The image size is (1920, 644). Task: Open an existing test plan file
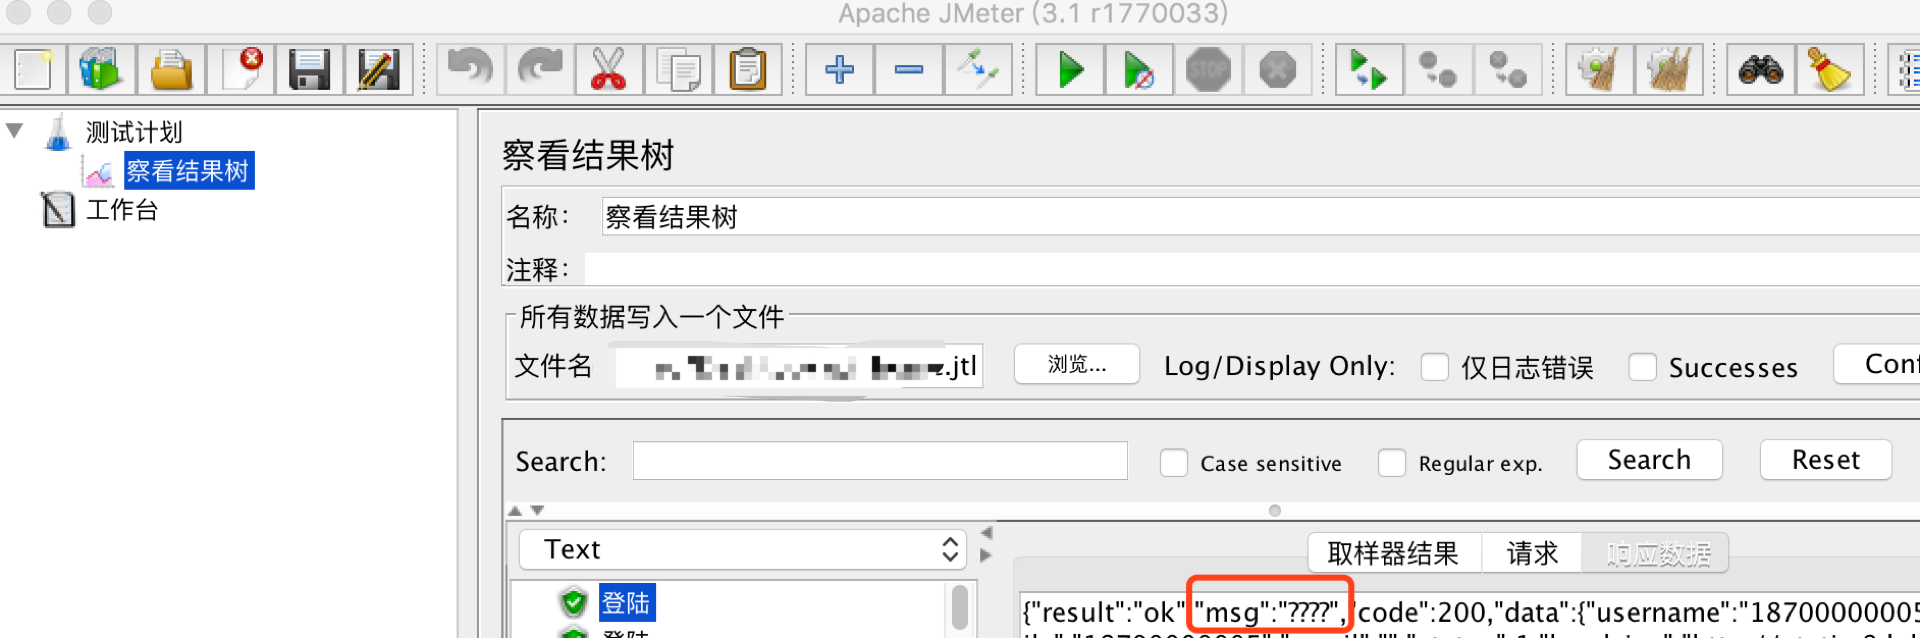coord(171,70)
